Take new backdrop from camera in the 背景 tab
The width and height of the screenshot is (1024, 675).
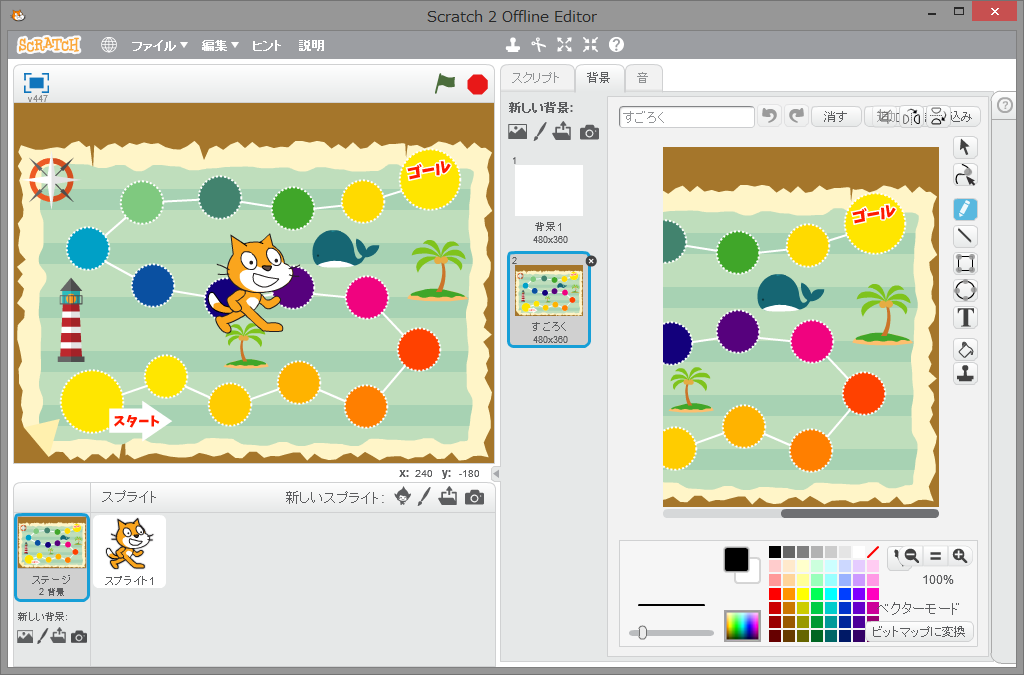589,133
